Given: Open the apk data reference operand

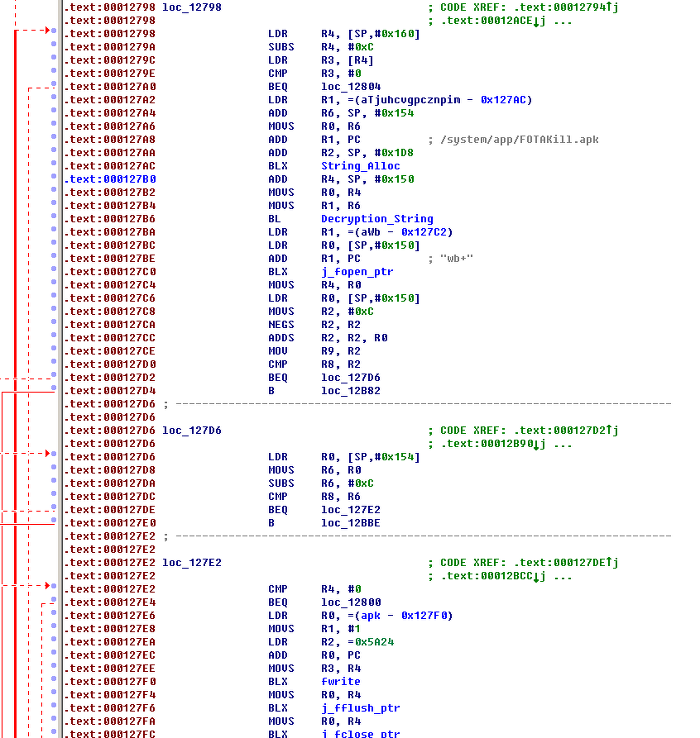Looking at the screenshot, I should click(x=370, y=616).
